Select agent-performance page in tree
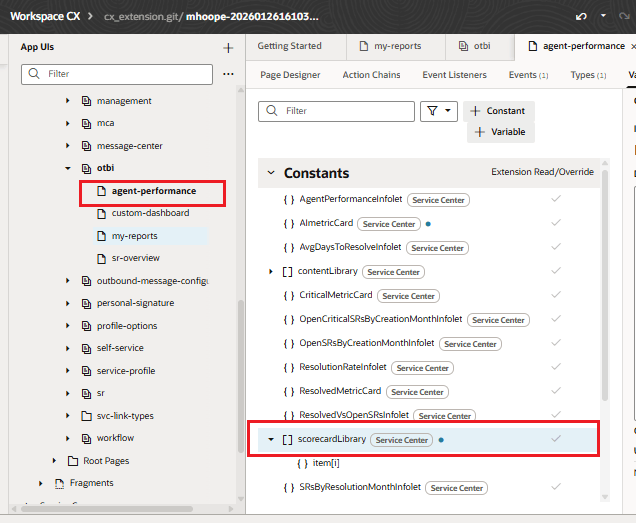 153,191
